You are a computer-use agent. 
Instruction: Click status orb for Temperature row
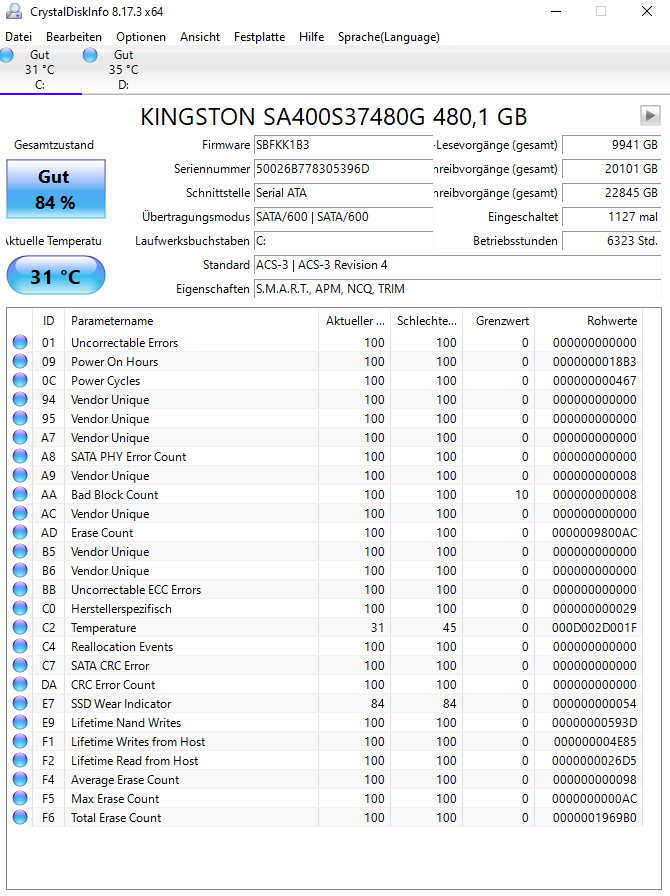pyautogui.click(x=20, y=627)
